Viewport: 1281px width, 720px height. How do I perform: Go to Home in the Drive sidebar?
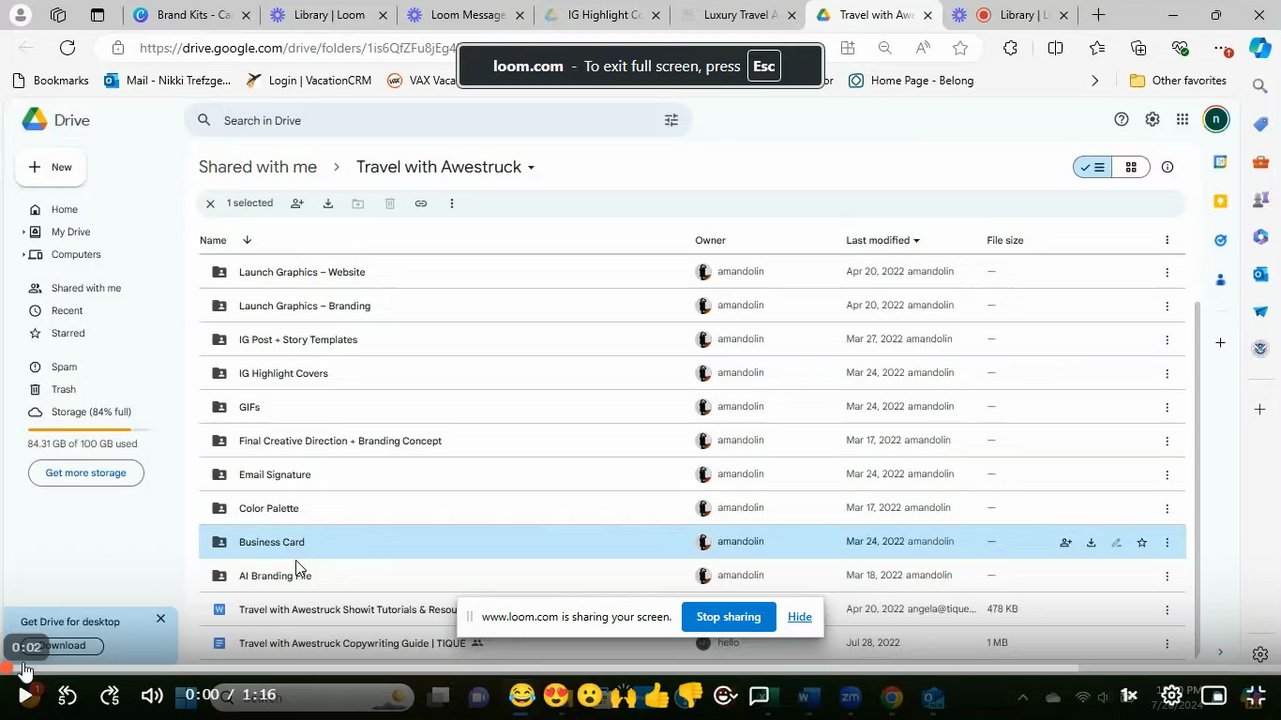64,210
